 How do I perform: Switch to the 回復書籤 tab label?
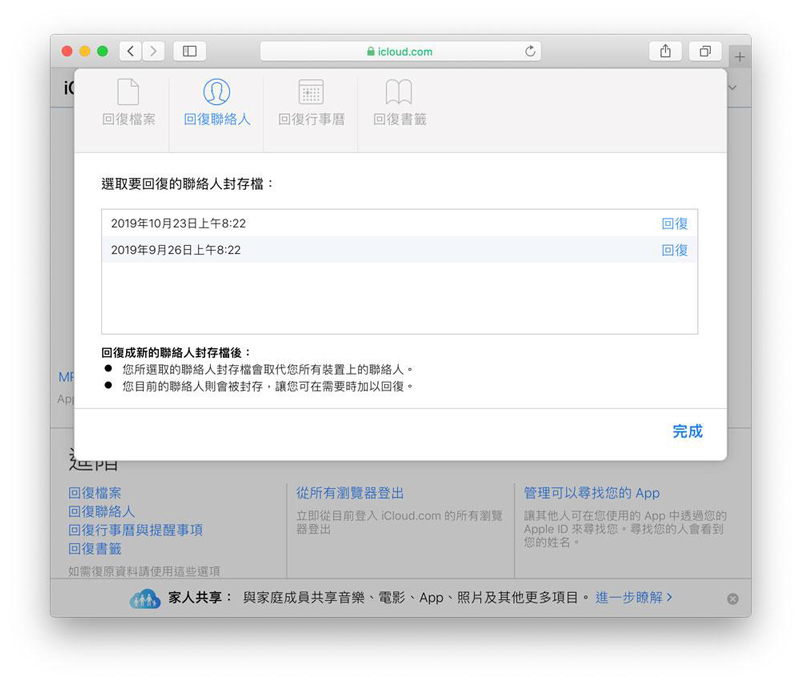point(399,119)
